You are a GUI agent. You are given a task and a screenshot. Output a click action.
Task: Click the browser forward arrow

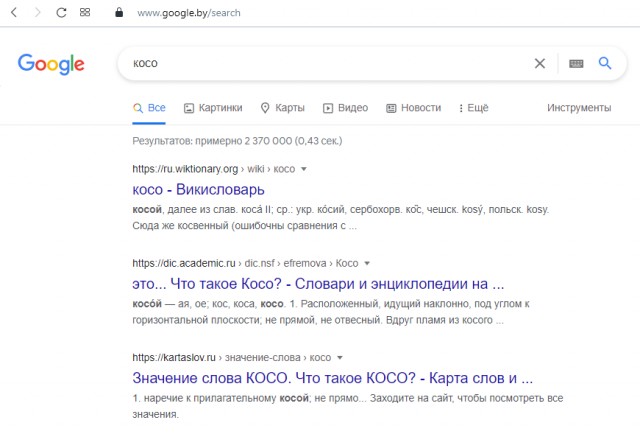coord(38,13)
